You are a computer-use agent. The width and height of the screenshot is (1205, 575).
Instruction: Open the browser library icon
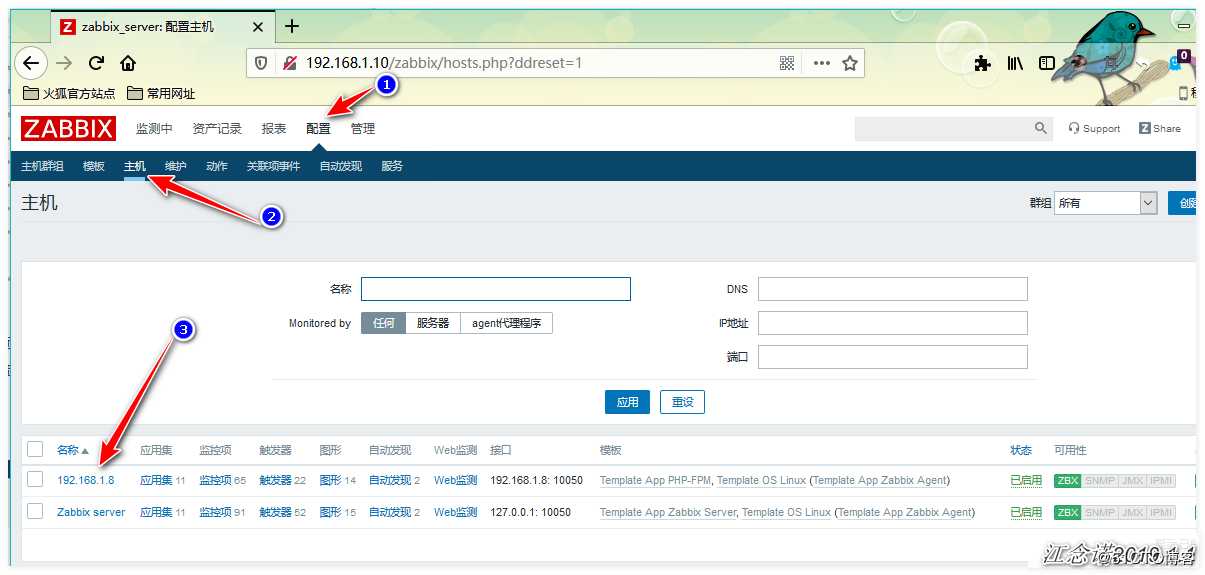click(x=1015, y=63)
